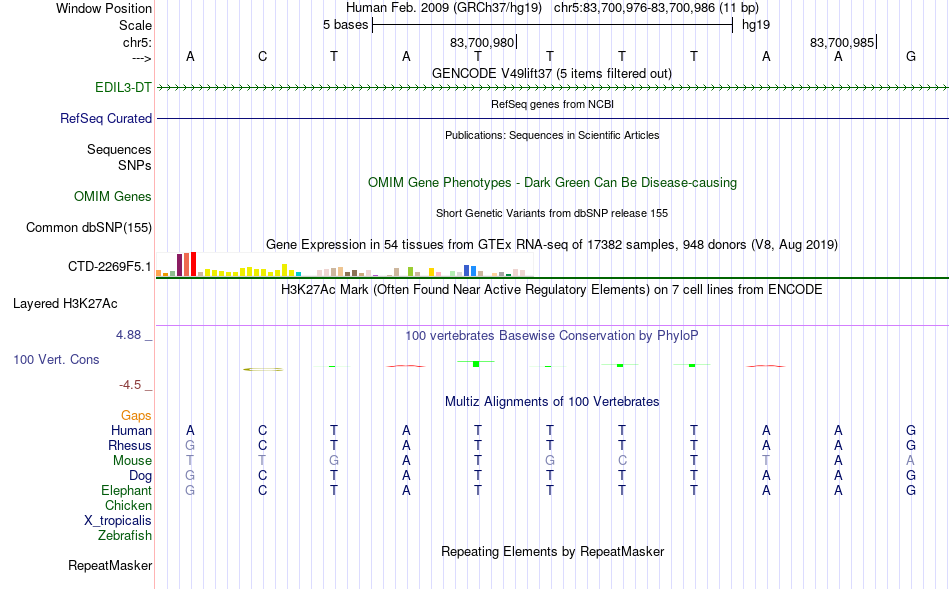Select the C base in Mouse row
This screenshot has height=589, width=950.
coord(622,461)
